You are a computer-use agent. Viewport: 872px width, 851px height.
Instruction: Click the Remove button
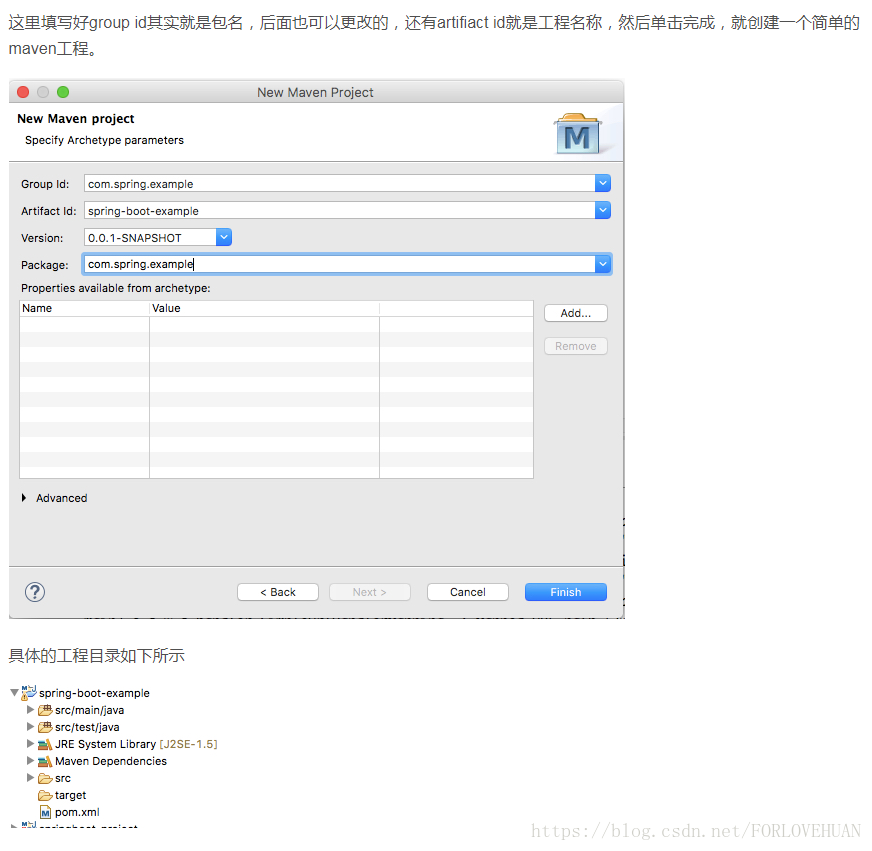click(x=576, y=346)
